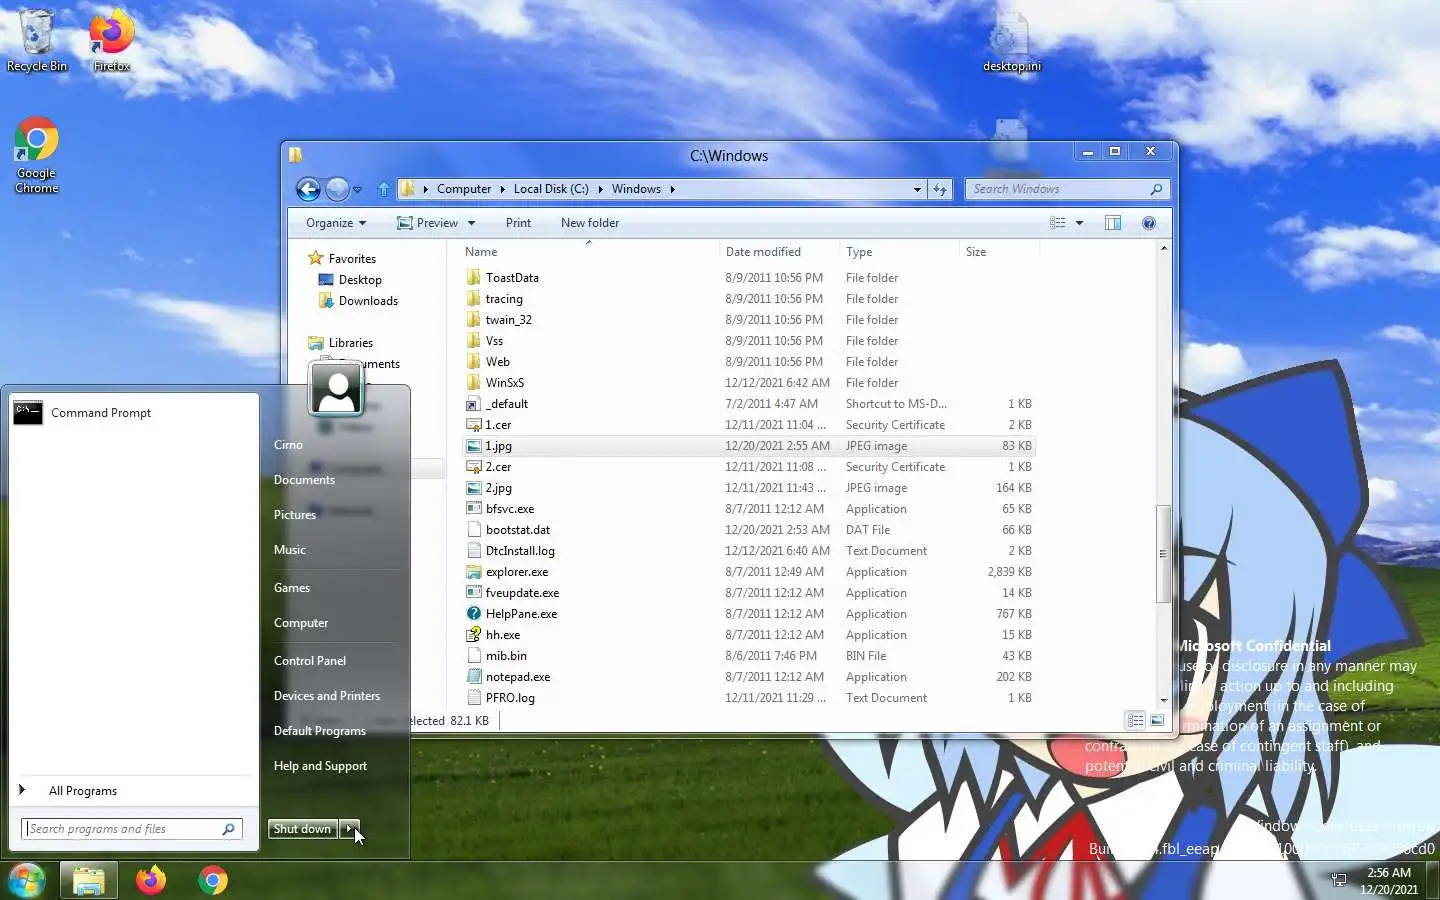Select the hh.exe file icon
Screen dimensions: 1440x900
pyautogui.click(x=474, y=635)
